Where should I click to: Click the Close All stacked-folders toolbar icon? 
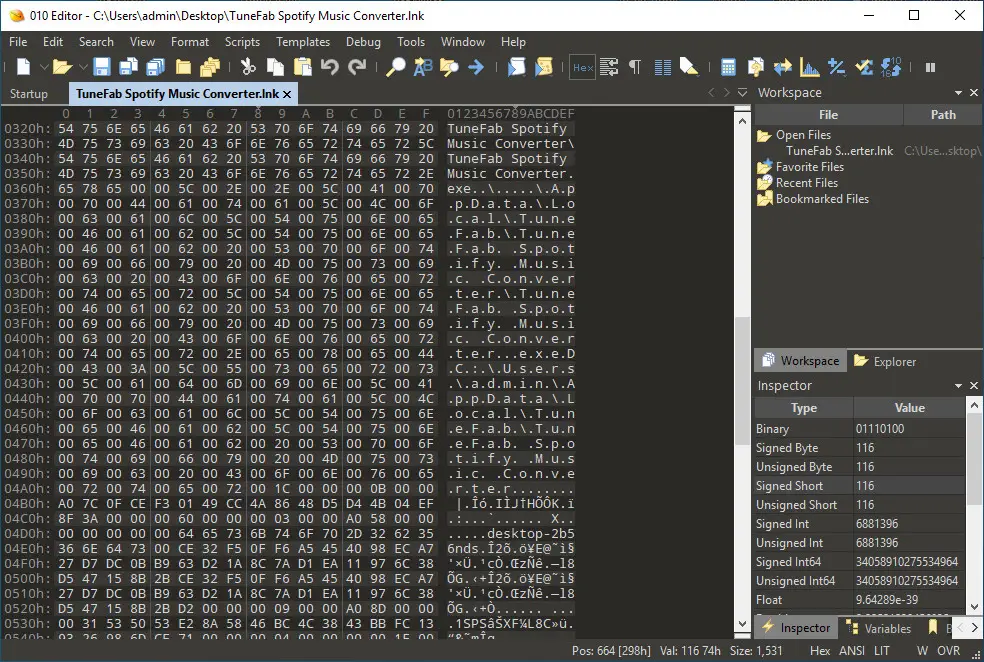tap(210, 67)
